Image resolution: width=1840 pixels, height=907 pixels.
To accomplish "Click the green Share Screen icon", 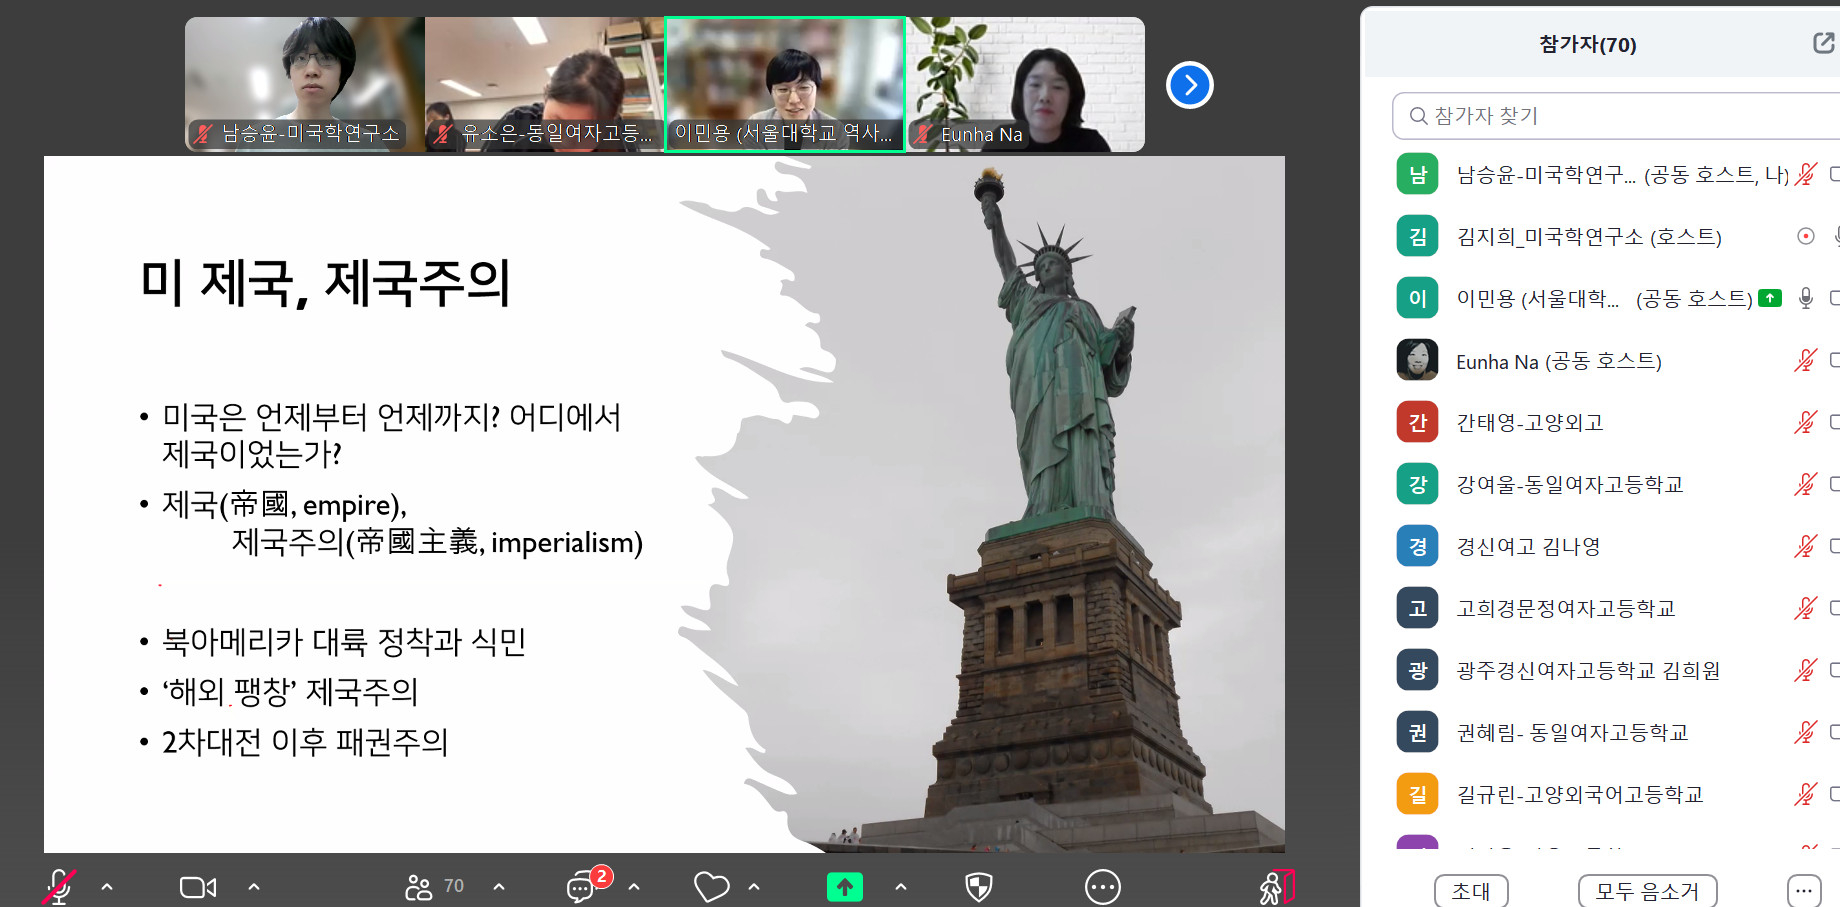I will 844,887.
